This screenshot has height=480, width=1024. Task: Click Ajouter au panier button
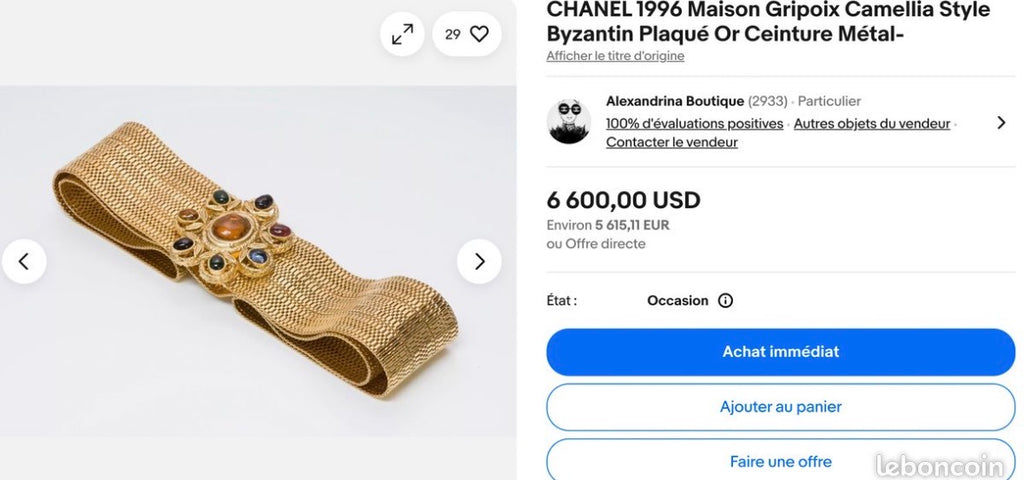[x=780, y=407]
